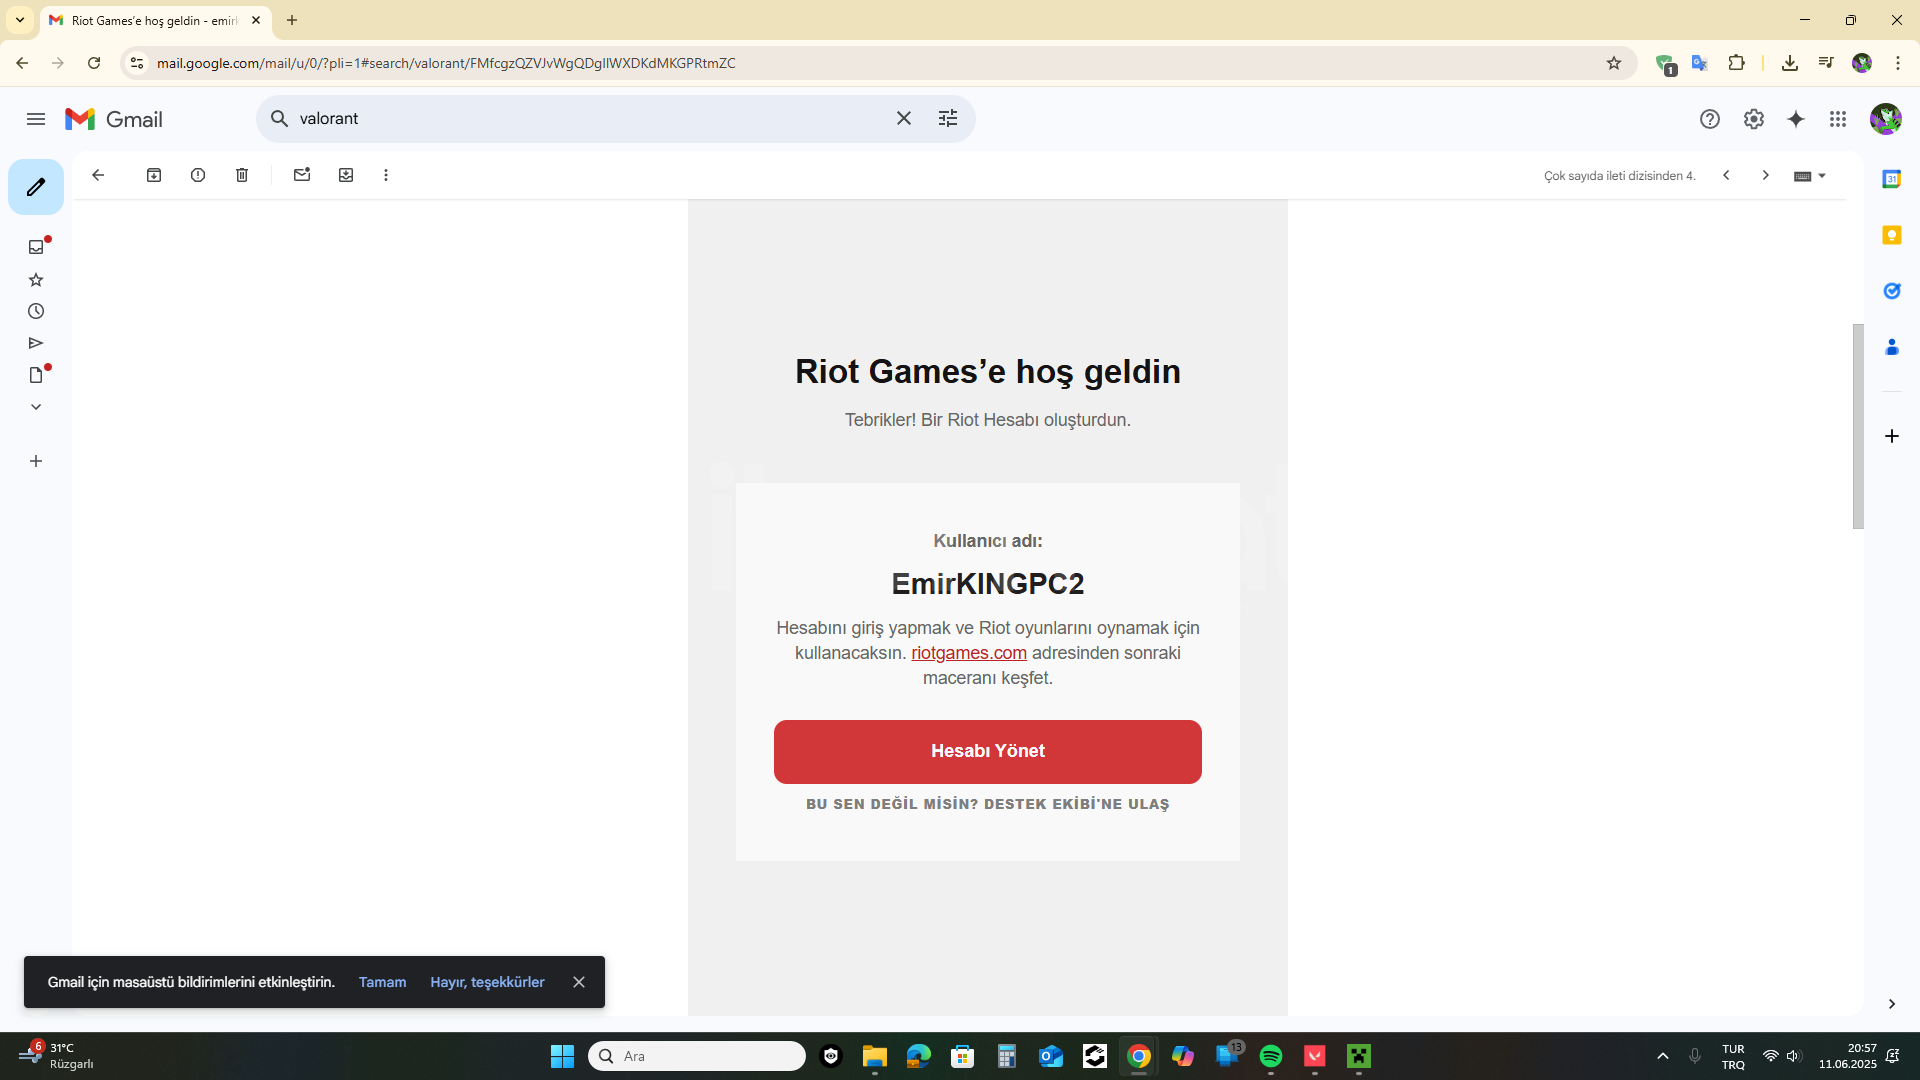
Task: Open input tools keyboard dropdown
Action: click(x=1810, y=176)
